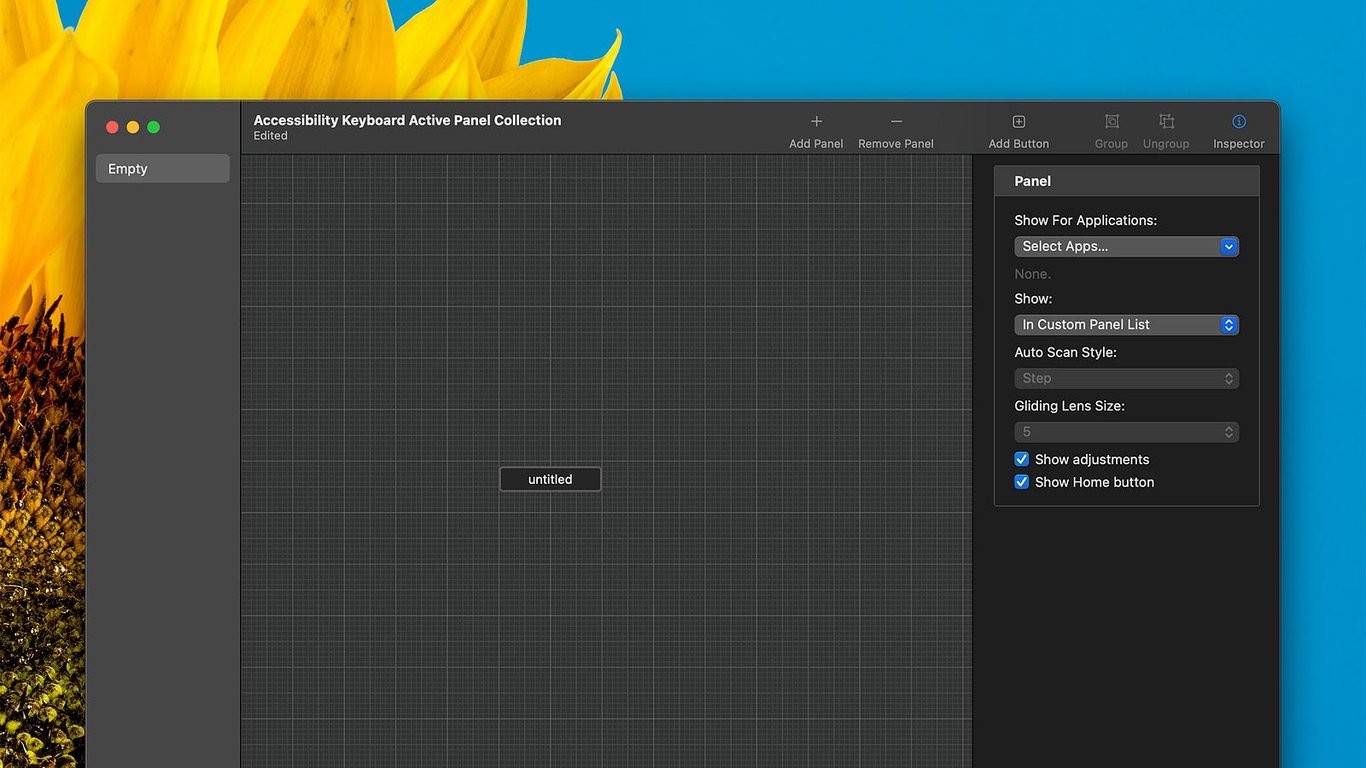Close the window with the red button
Viewport: 1366px width, 768px height.
tap(112, 127)
